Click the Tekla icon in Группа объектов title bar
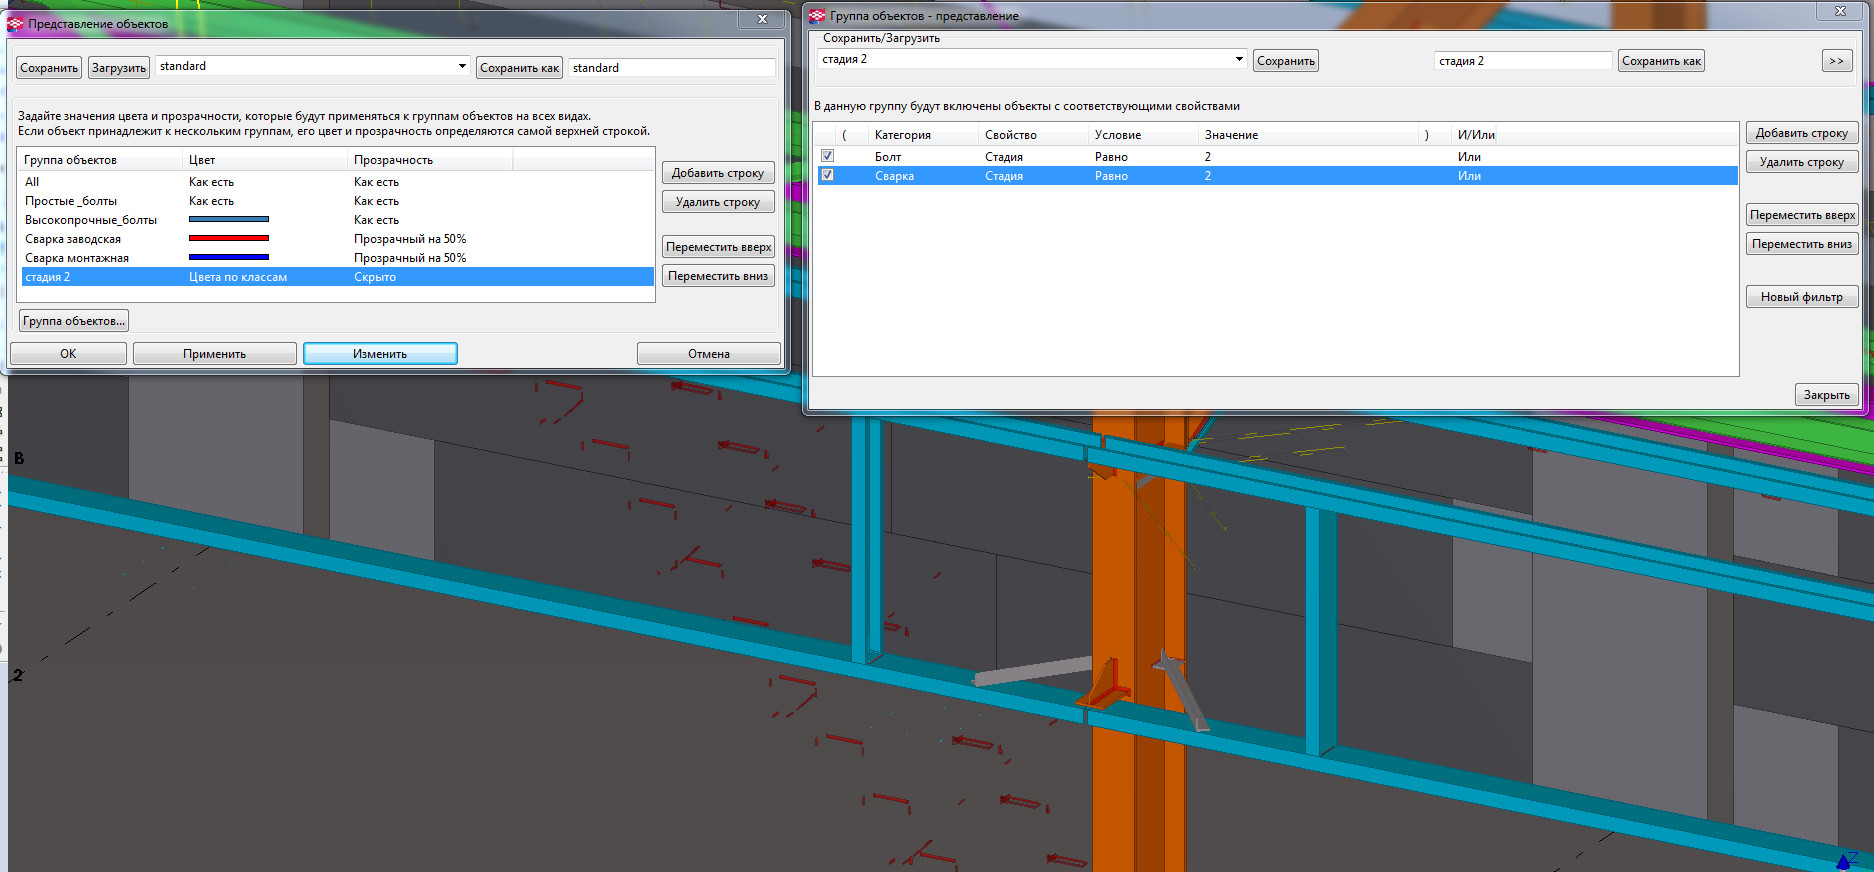1874x872 pixels. coord(818,16)
